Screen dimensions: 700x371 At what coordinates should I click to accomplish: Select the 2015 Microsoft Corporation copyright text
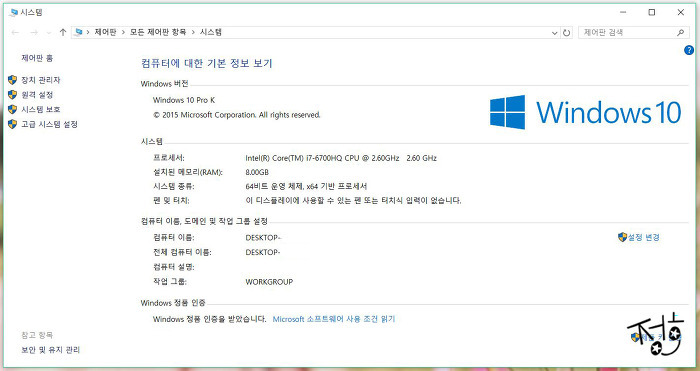tap(237, 115)
